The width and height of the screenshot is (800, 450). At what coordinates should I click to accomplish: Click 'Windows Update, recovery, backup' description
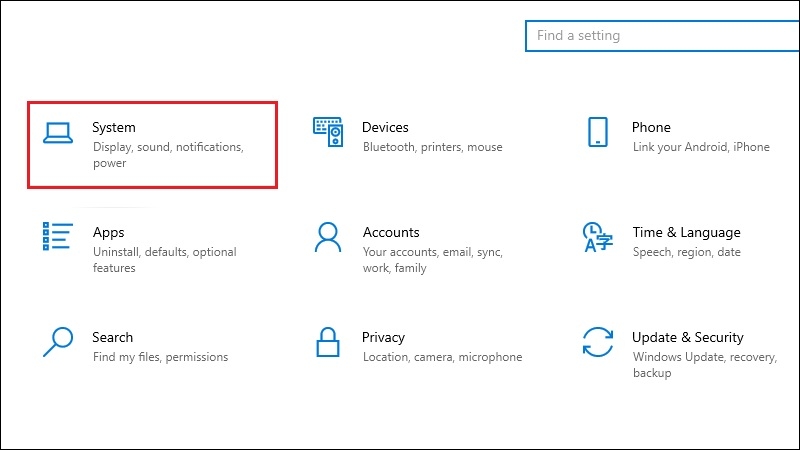pos(705,365)
